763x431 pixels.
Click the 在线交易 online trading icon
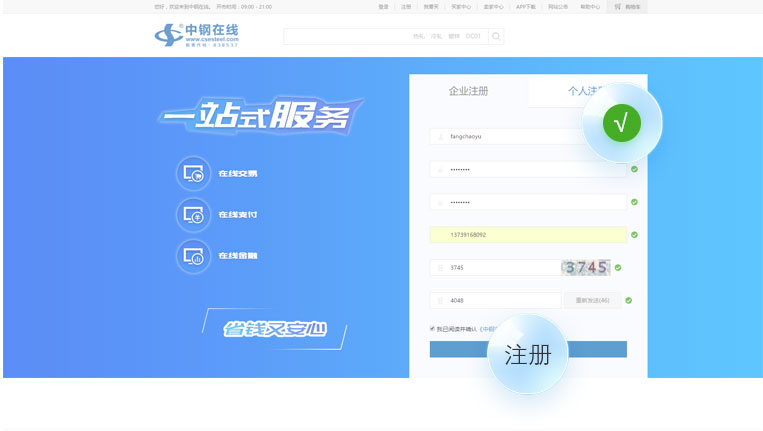[x=194, y=173]
